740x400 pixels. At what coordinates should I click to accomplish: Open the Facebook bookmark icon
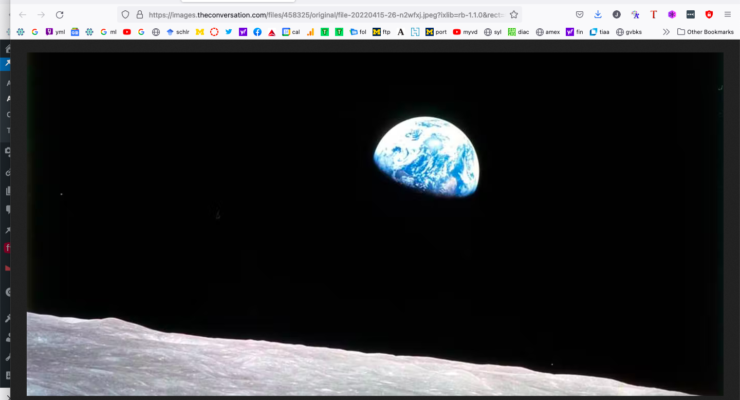(257, 32)
